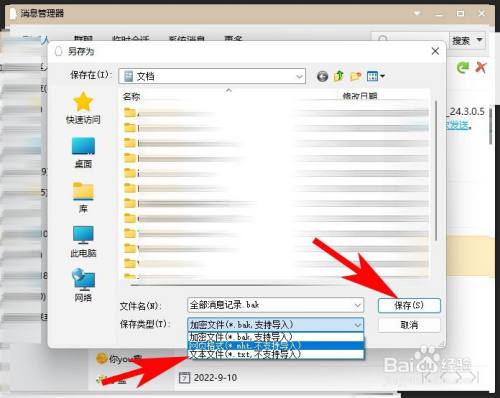Click the calendar date icon beside 2022-9-10
The width and height of the screenshot is (500, 398).
click(x=184, y=378)
